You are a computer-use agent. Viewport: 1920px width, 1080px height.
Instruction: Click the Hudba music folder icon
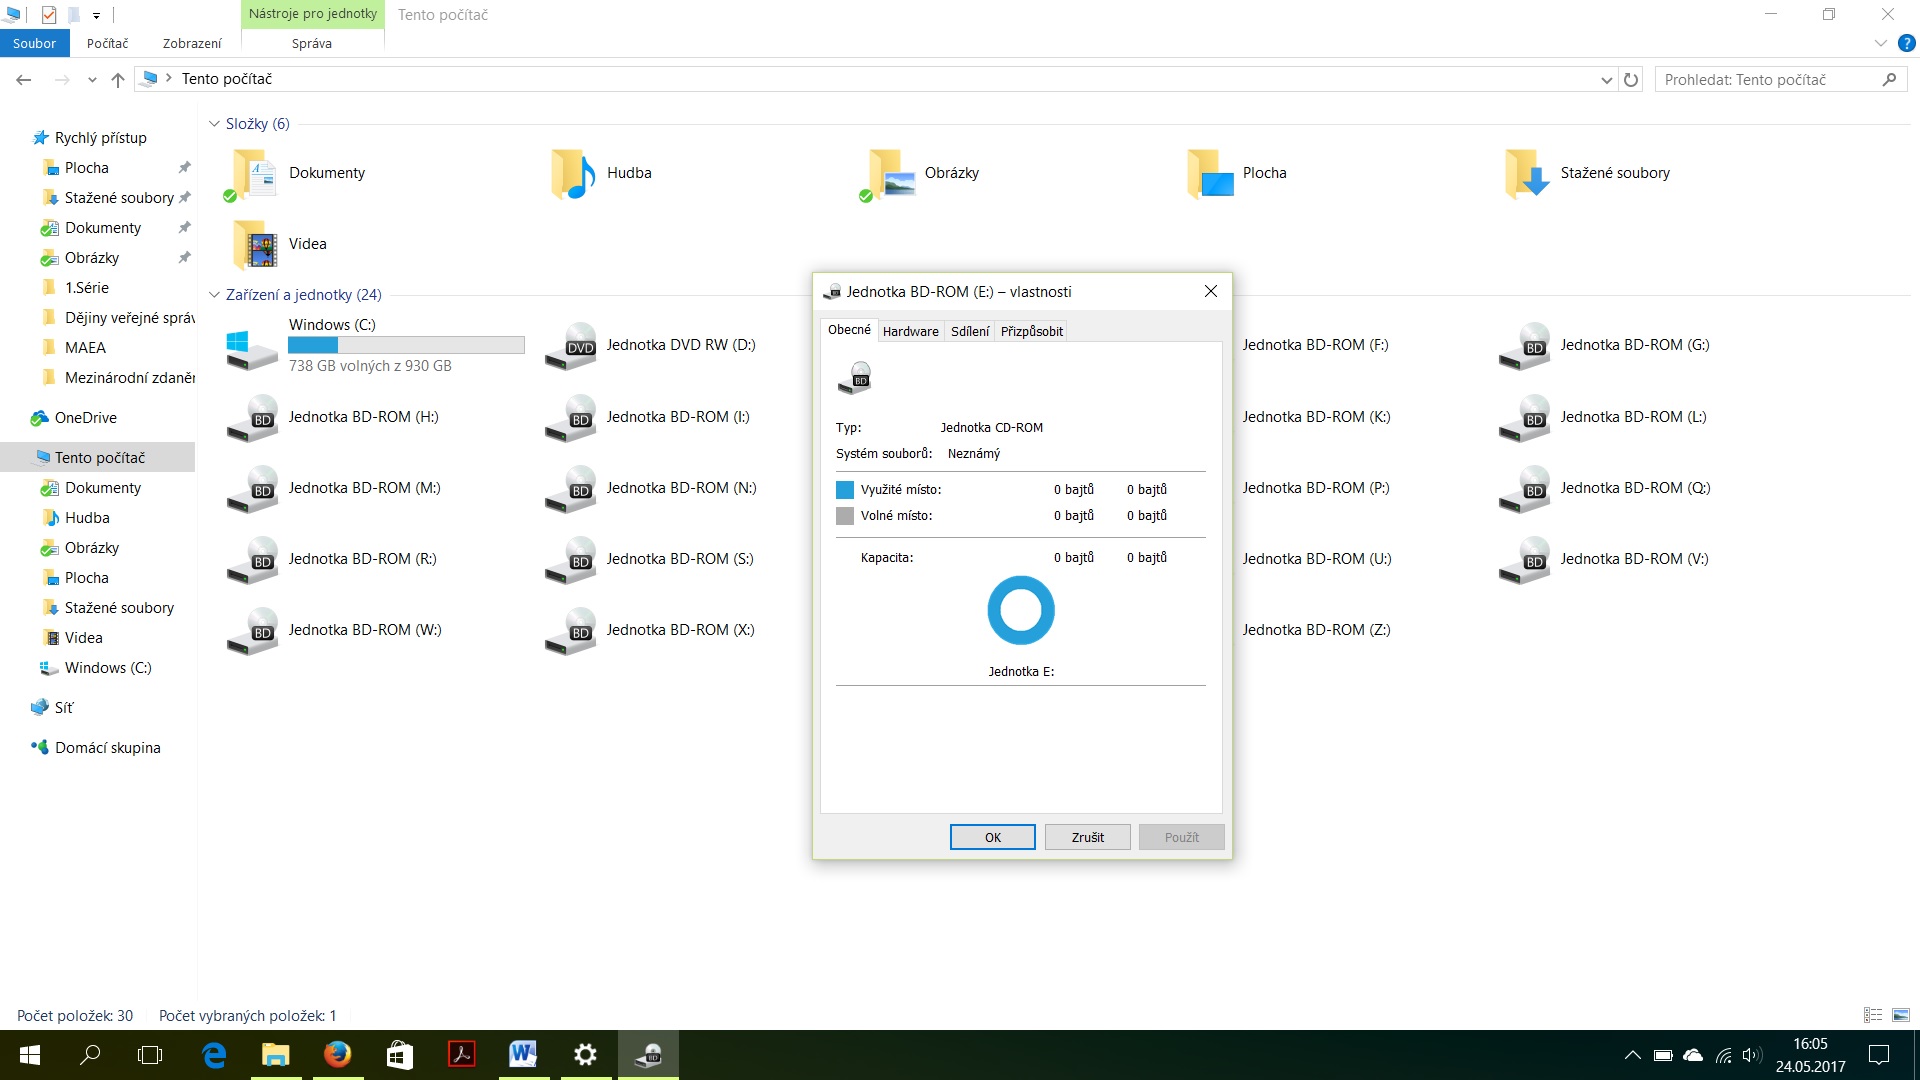tap(573, 173)
